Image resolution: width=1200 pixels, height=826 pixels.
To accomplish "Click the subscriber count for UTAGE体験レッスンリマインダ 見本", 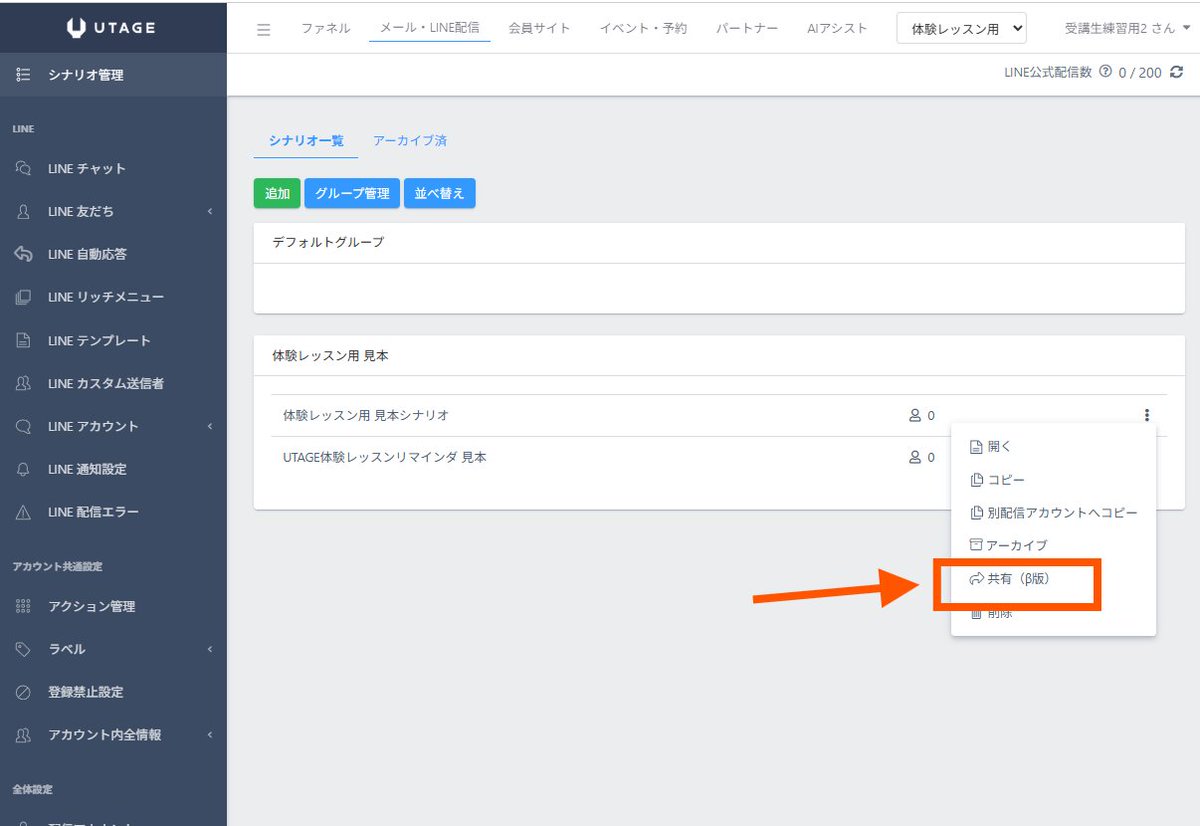I will [x=921, y=457].
